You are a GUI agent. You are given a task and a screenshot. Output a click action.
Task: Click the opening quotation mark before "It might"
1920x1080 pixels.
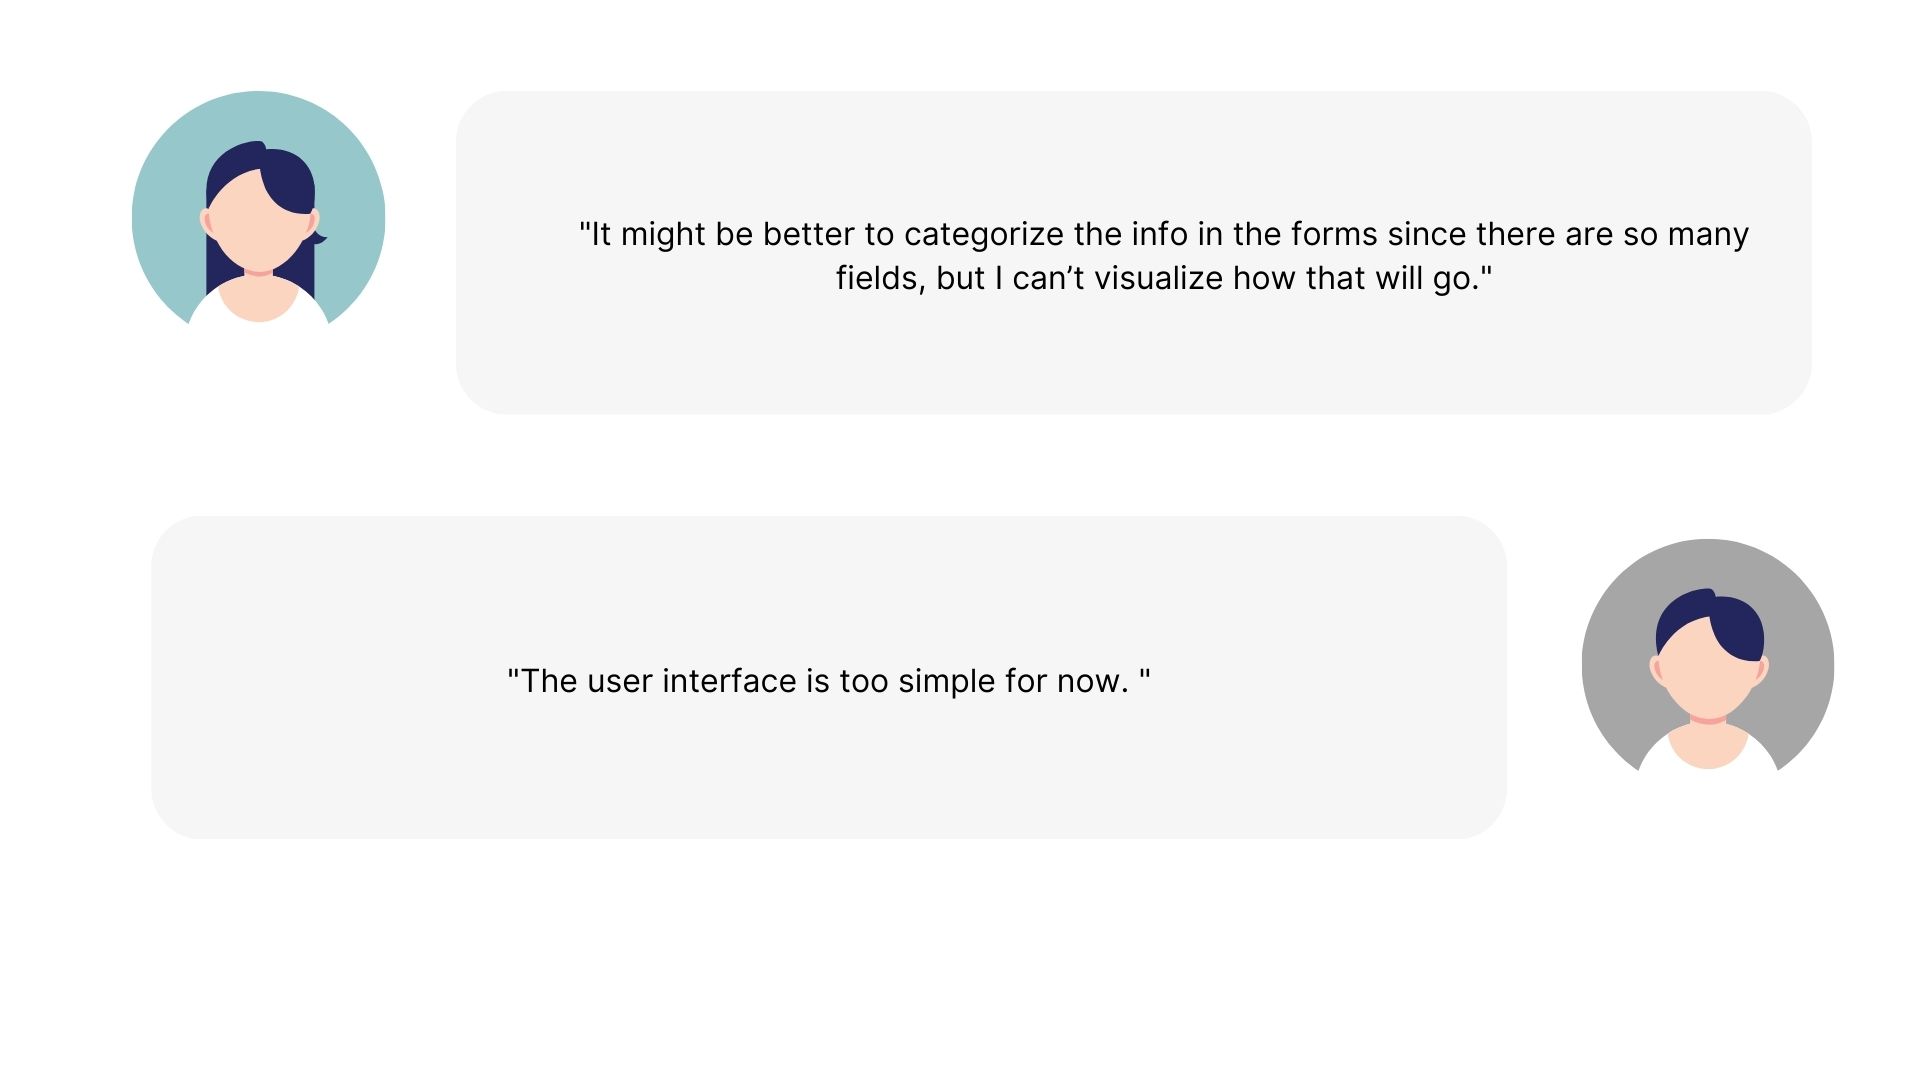click(584, 227)
